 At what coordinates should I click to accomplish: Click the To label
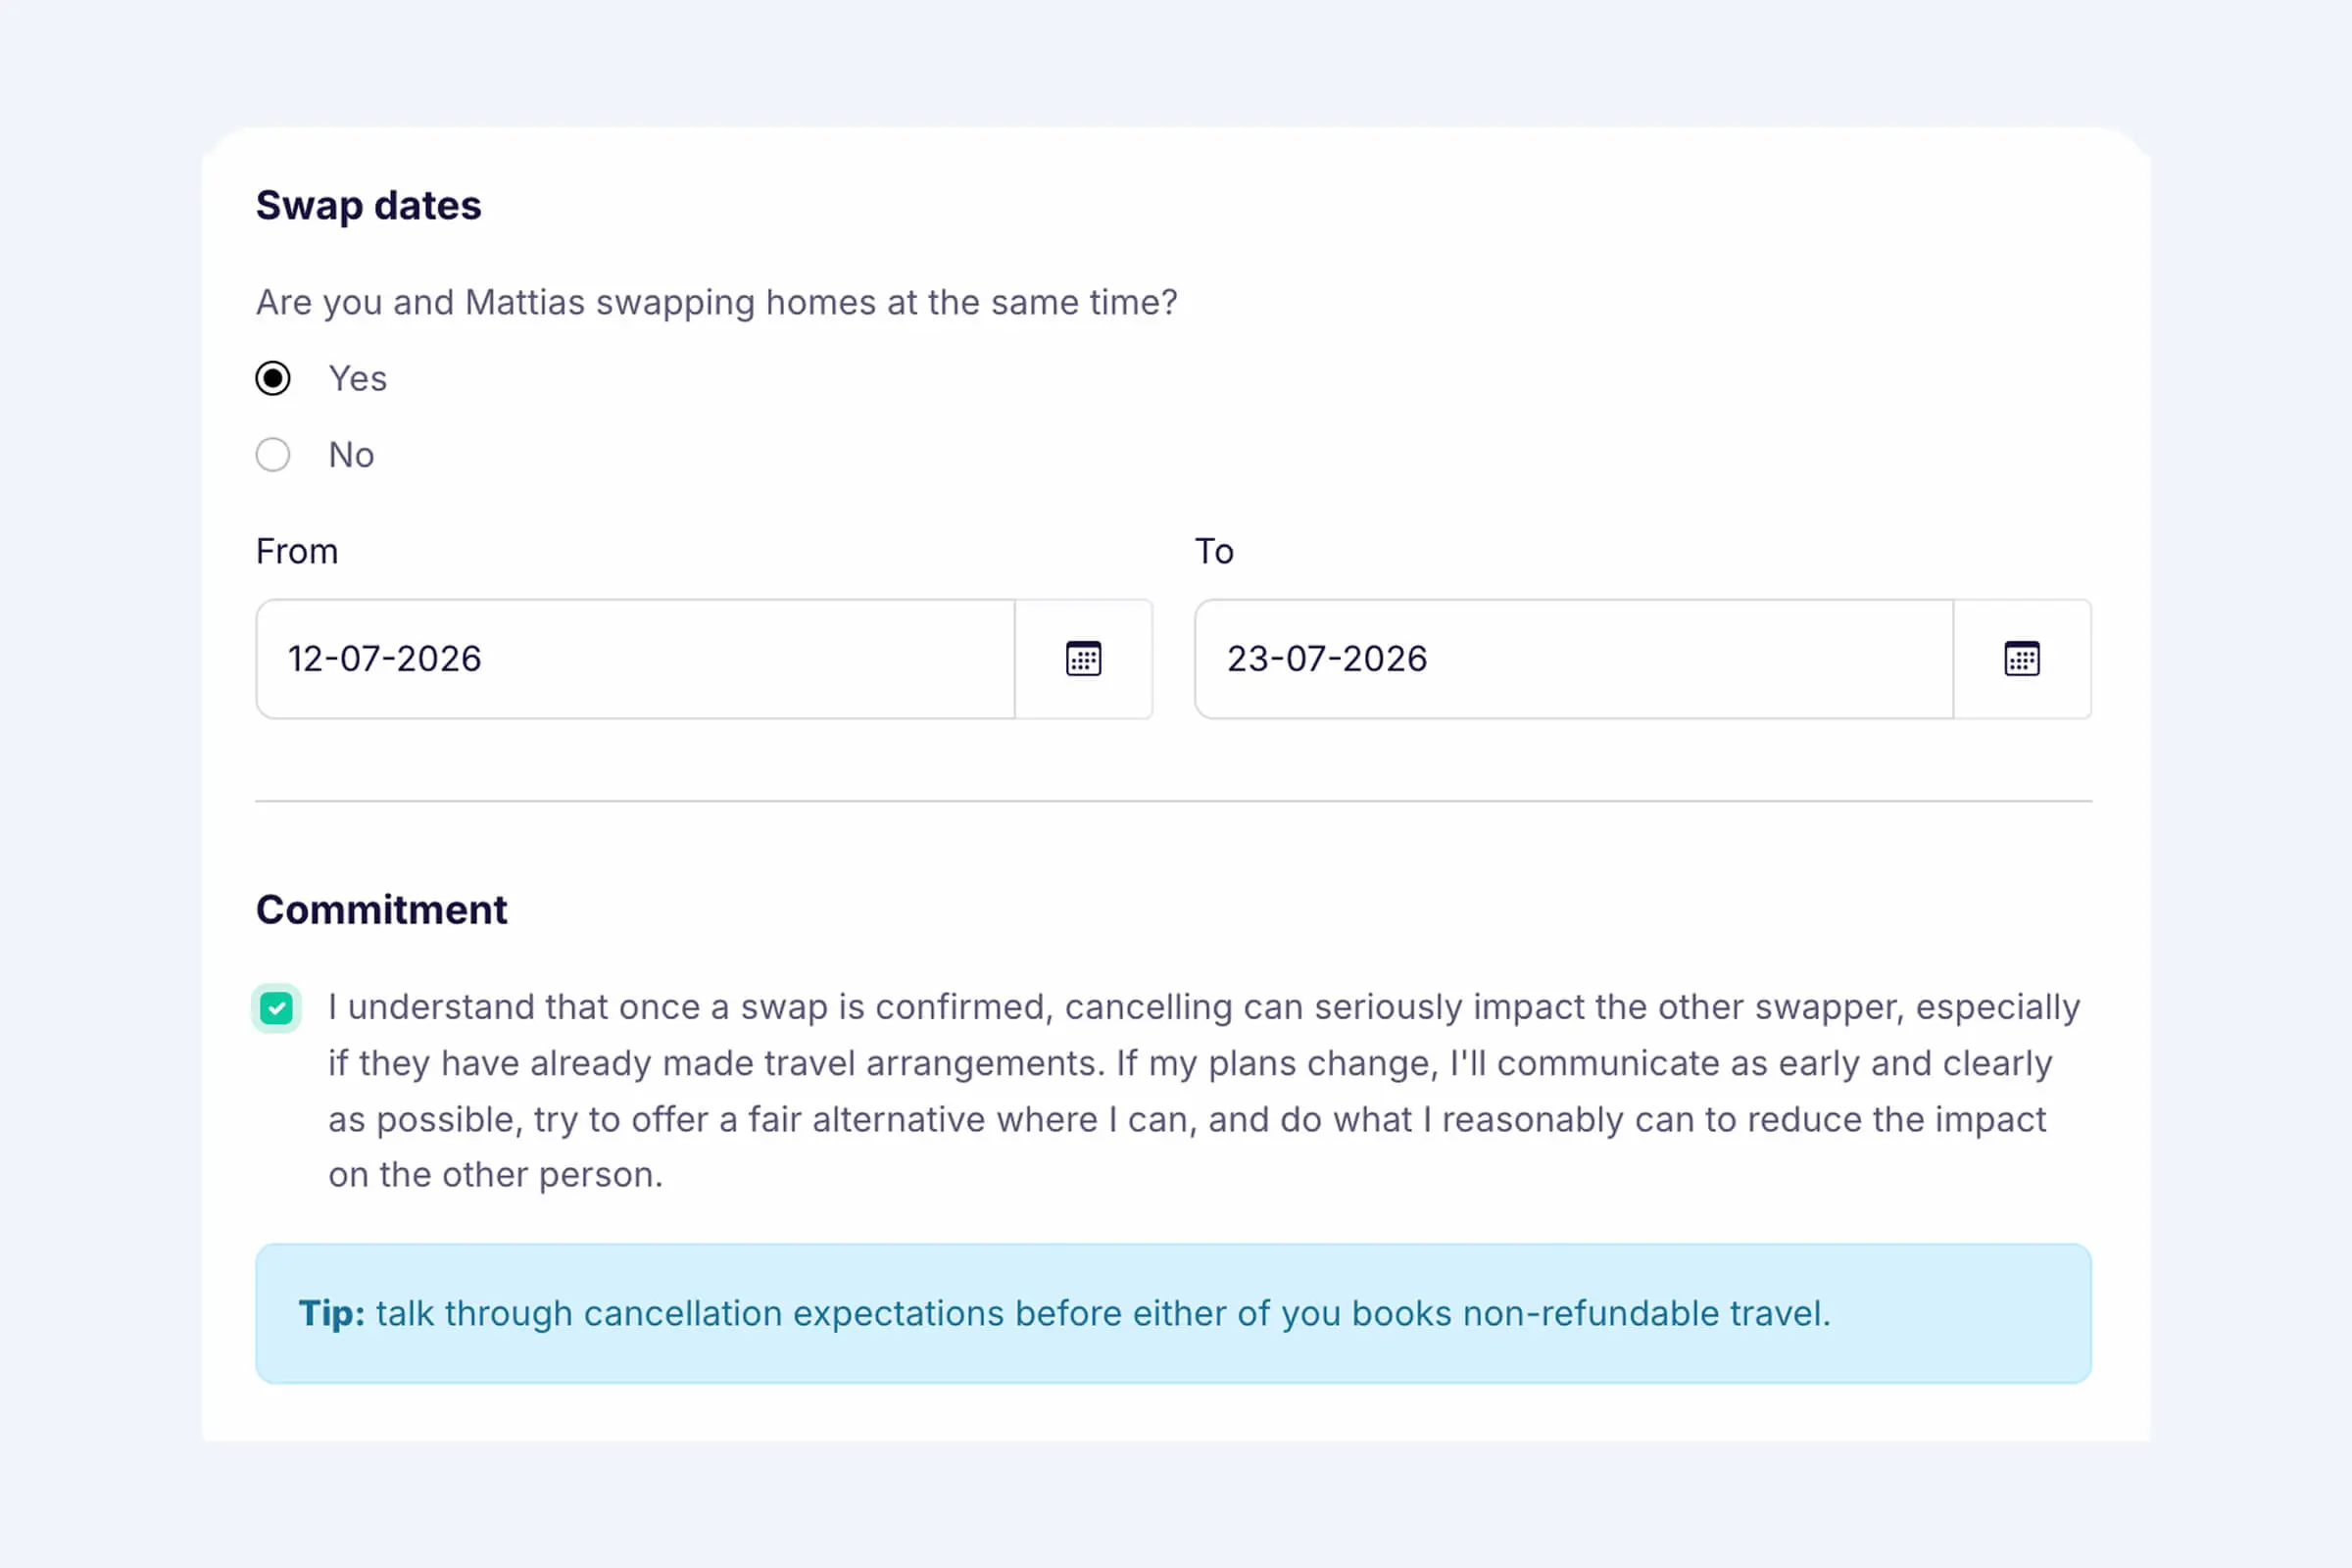point(1214,551)
